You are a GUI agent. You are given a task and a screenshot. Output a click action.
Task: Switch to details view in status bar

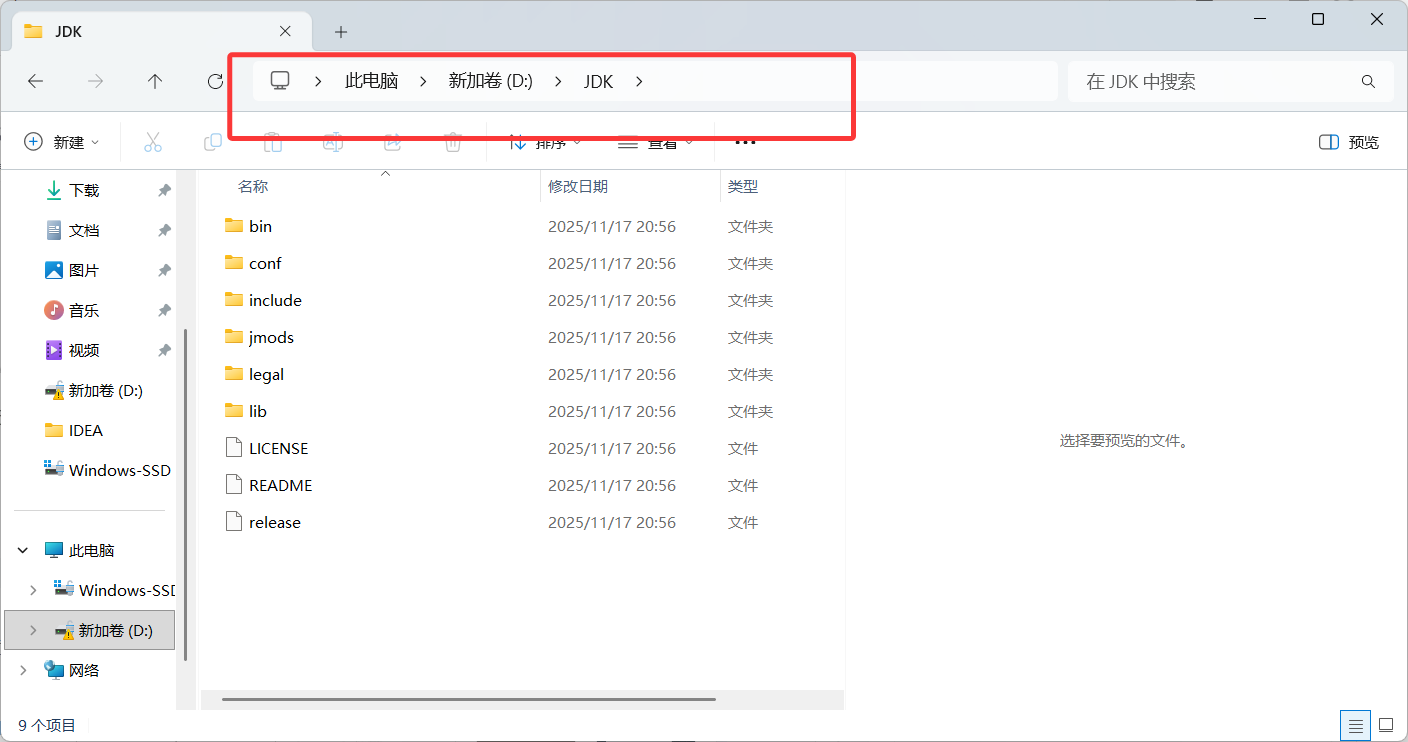tap(1355, 725)
